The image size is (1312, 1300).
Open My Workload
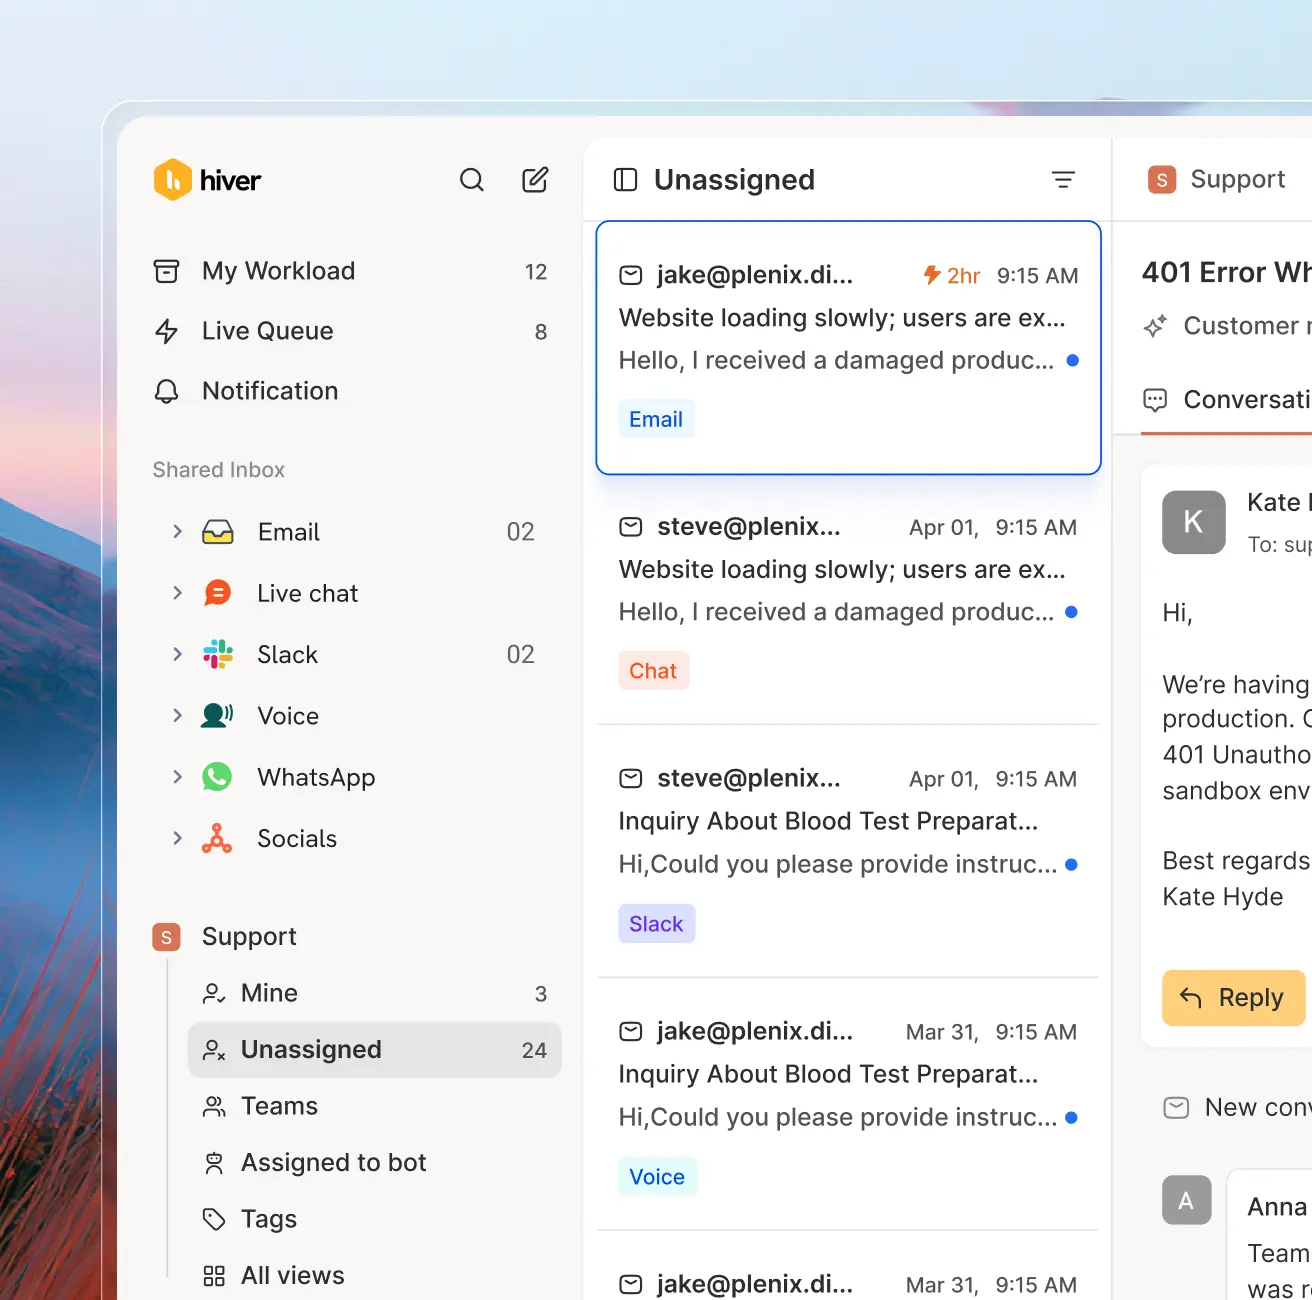[350, 271]
